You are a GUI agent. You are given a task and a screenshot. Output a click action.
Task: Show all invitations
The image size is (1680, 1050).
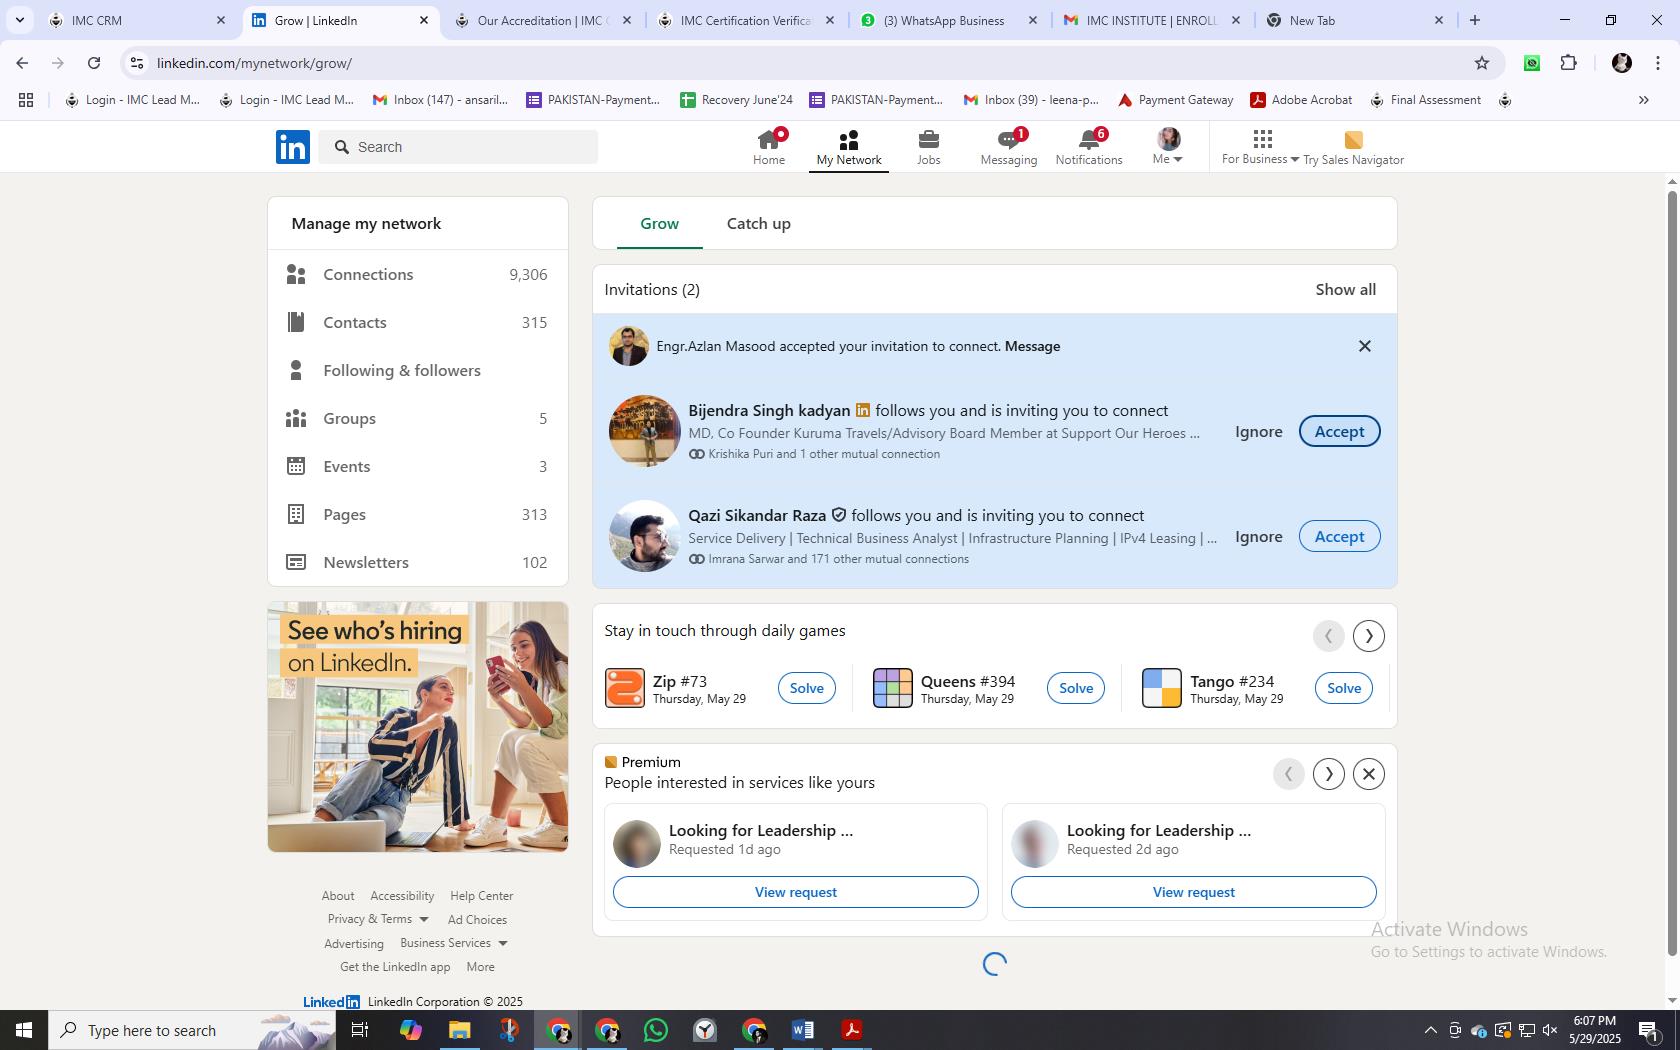(1345, 289)
